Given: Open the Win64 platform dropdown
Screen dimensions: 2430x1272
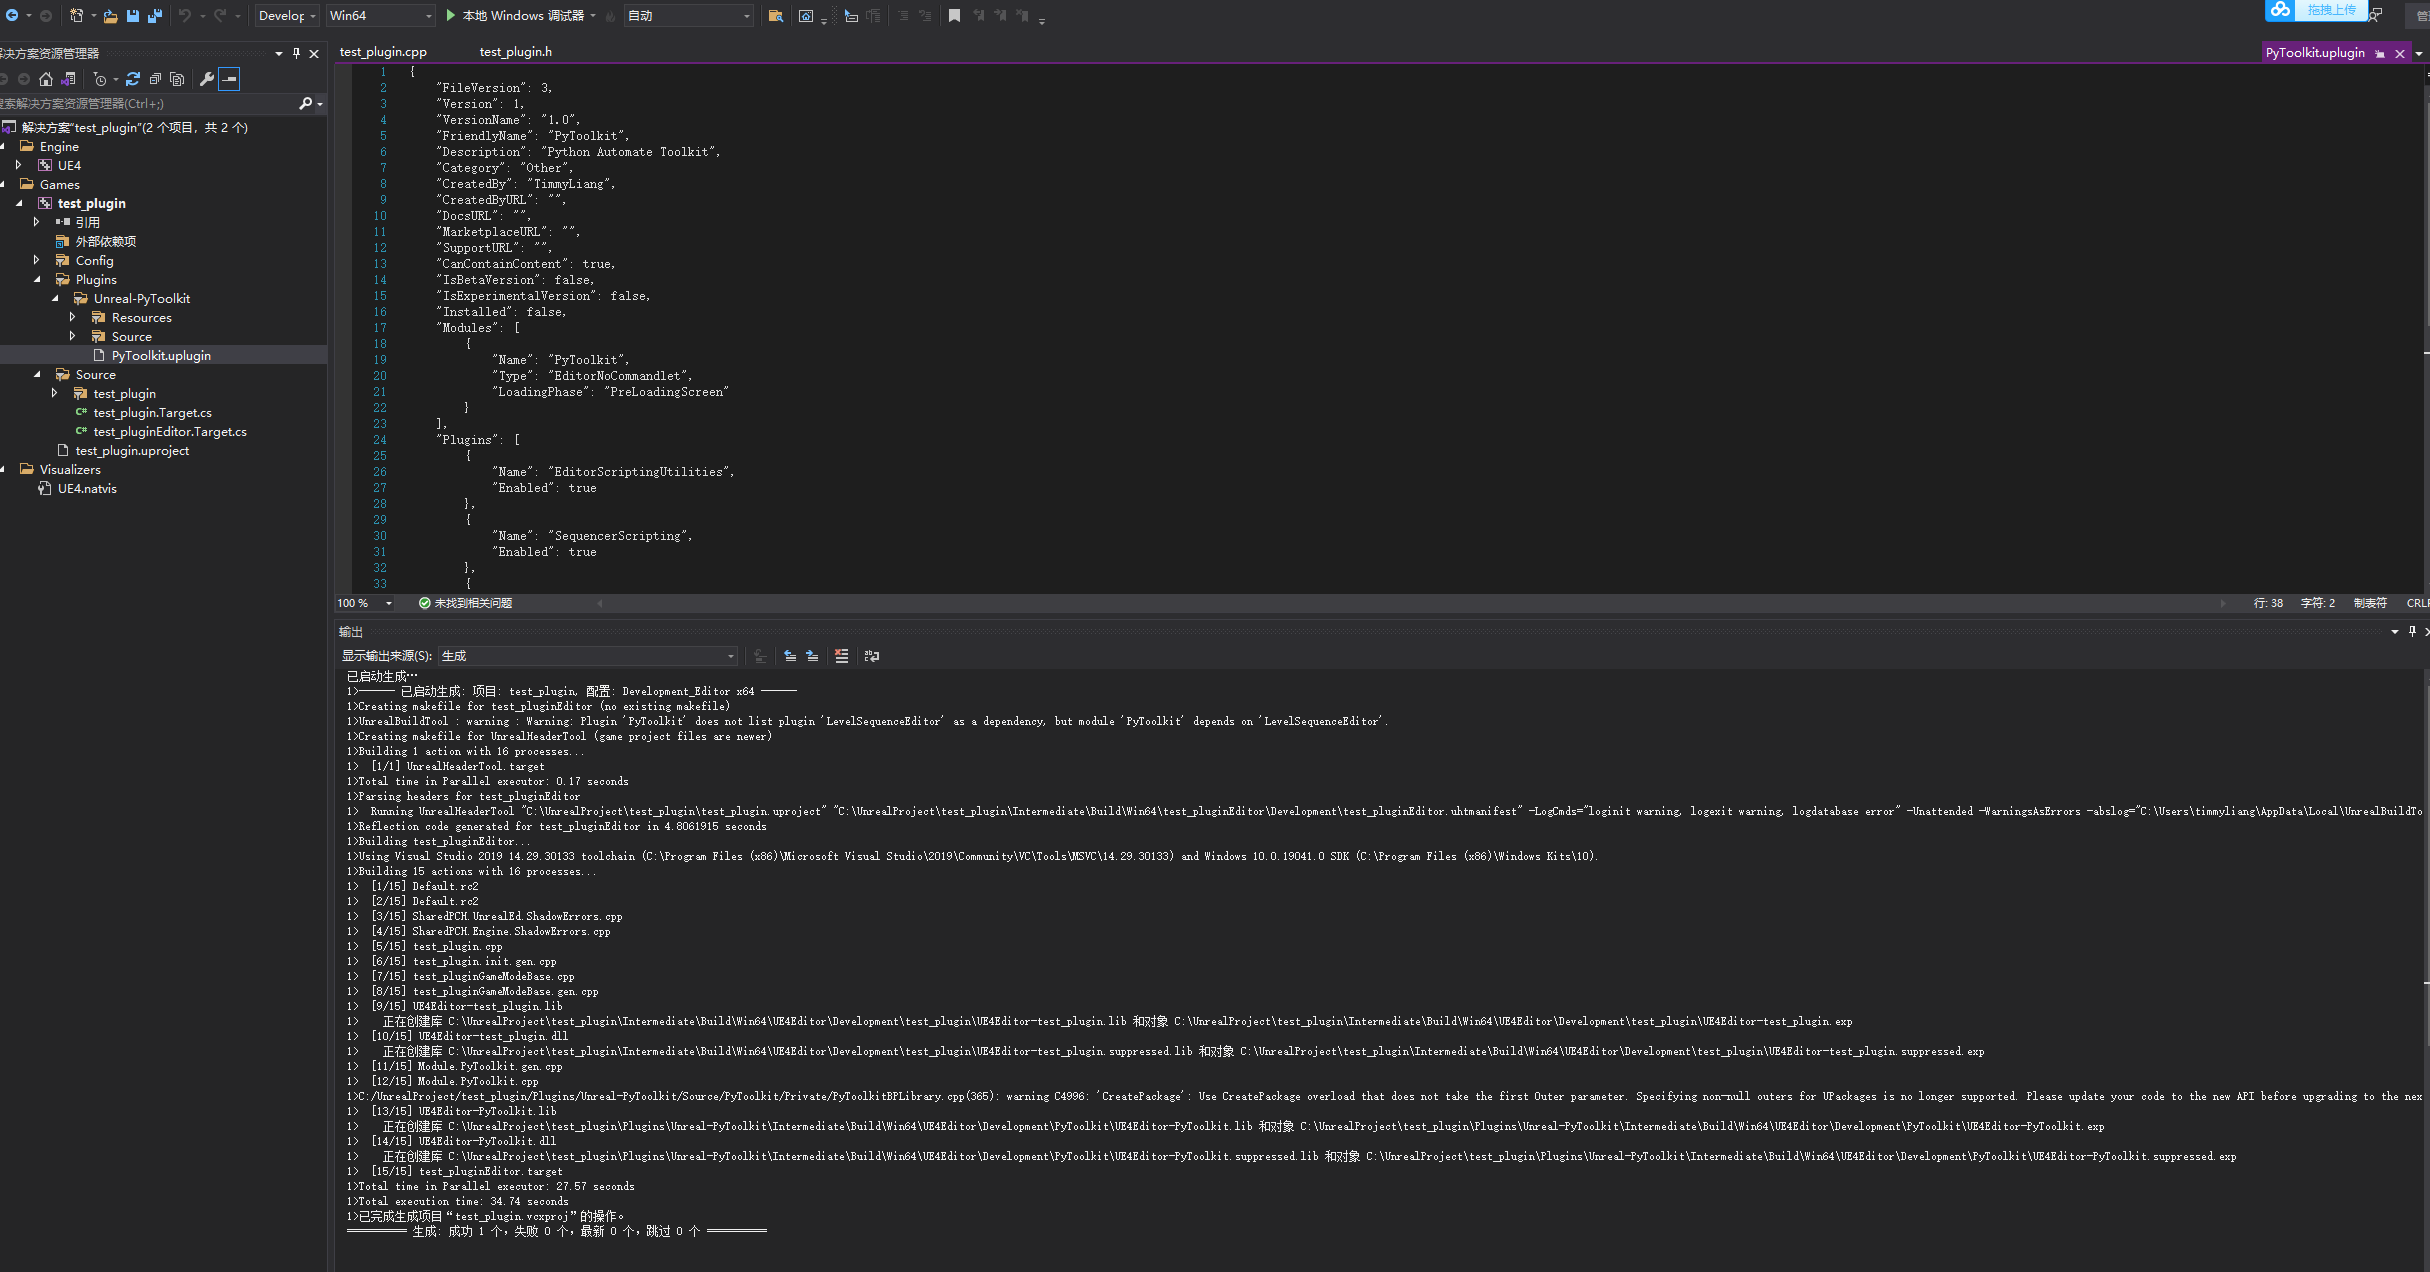Looking at the screenshot, I should pyautogui.click(x=428, y=16).
